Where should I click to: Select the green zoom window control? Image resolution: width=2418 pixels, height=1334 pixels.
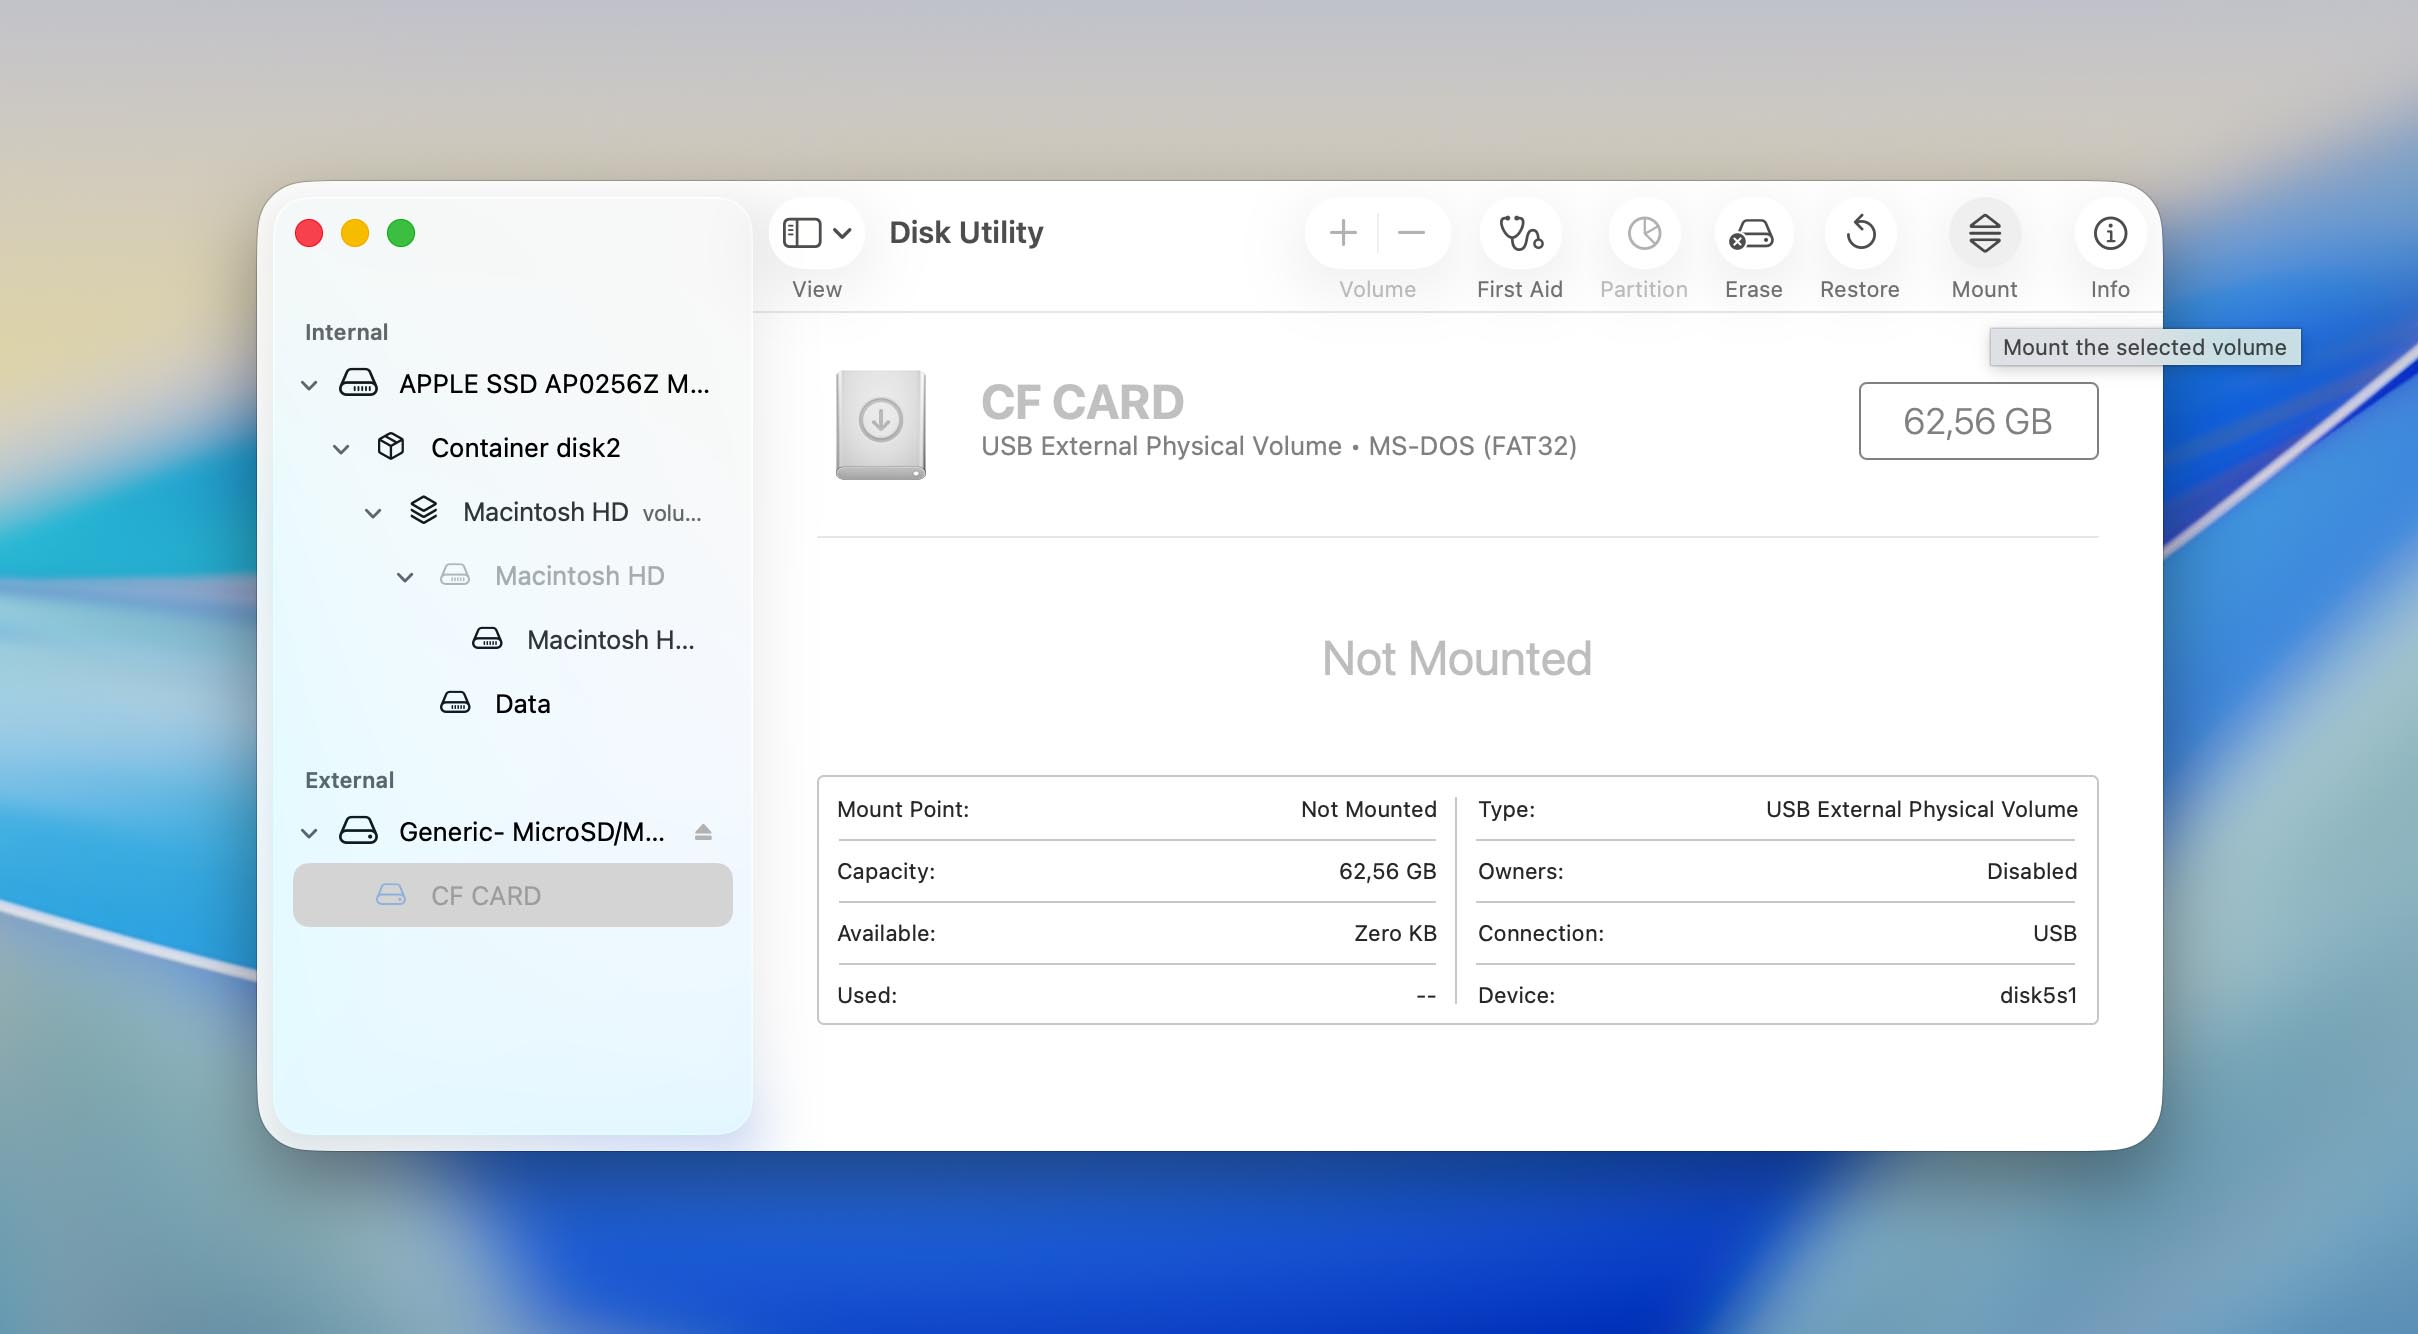(x=401, y=233)
